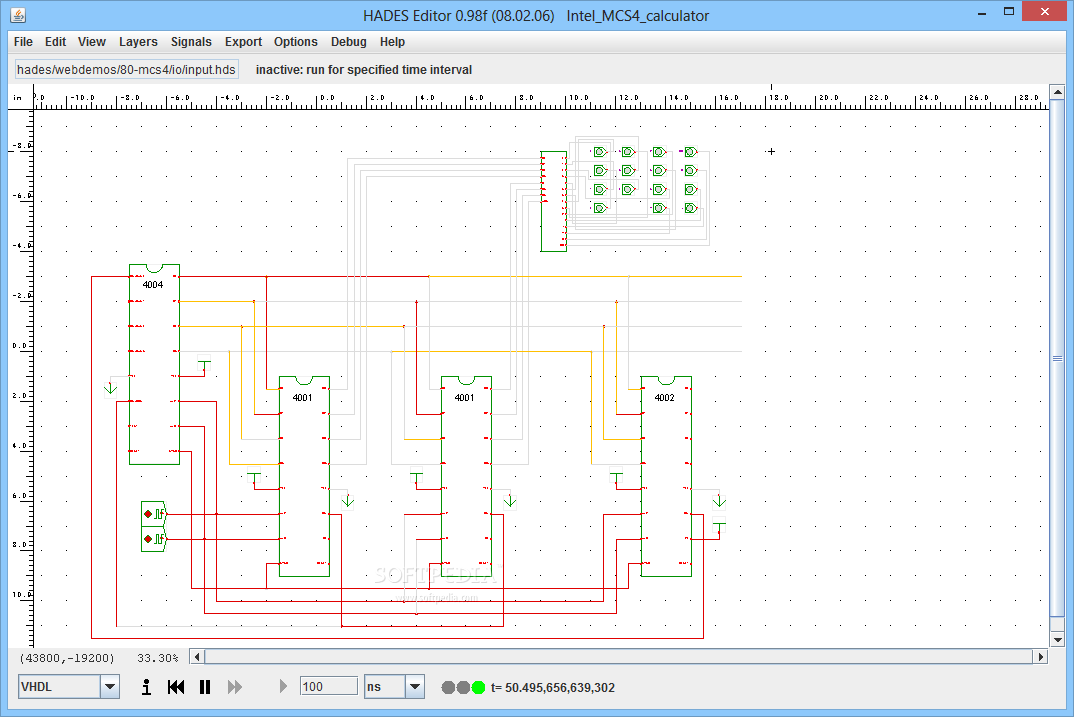Open the Export menu
This screenshot has width=1074, height=717.
[x=243, y=42]
